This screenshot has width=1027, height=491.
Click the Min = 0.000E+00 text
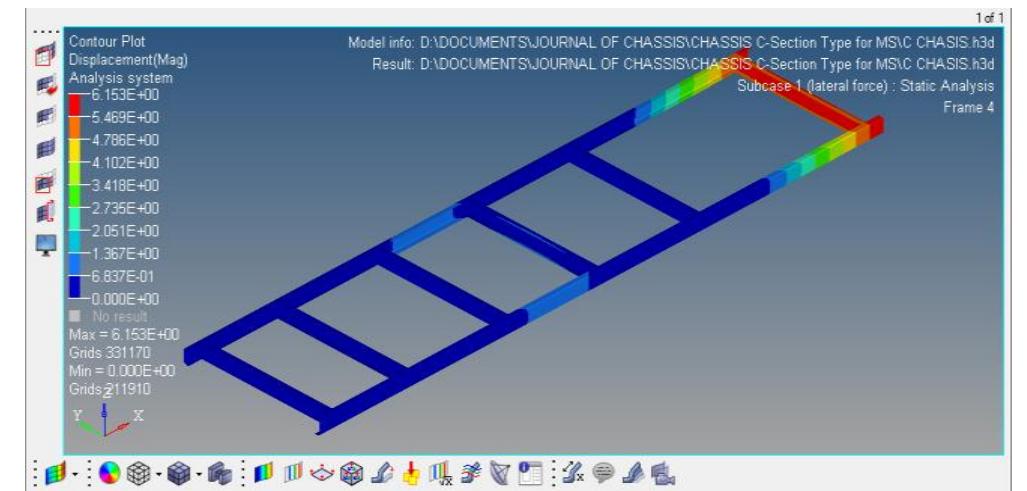click(122, 371)
